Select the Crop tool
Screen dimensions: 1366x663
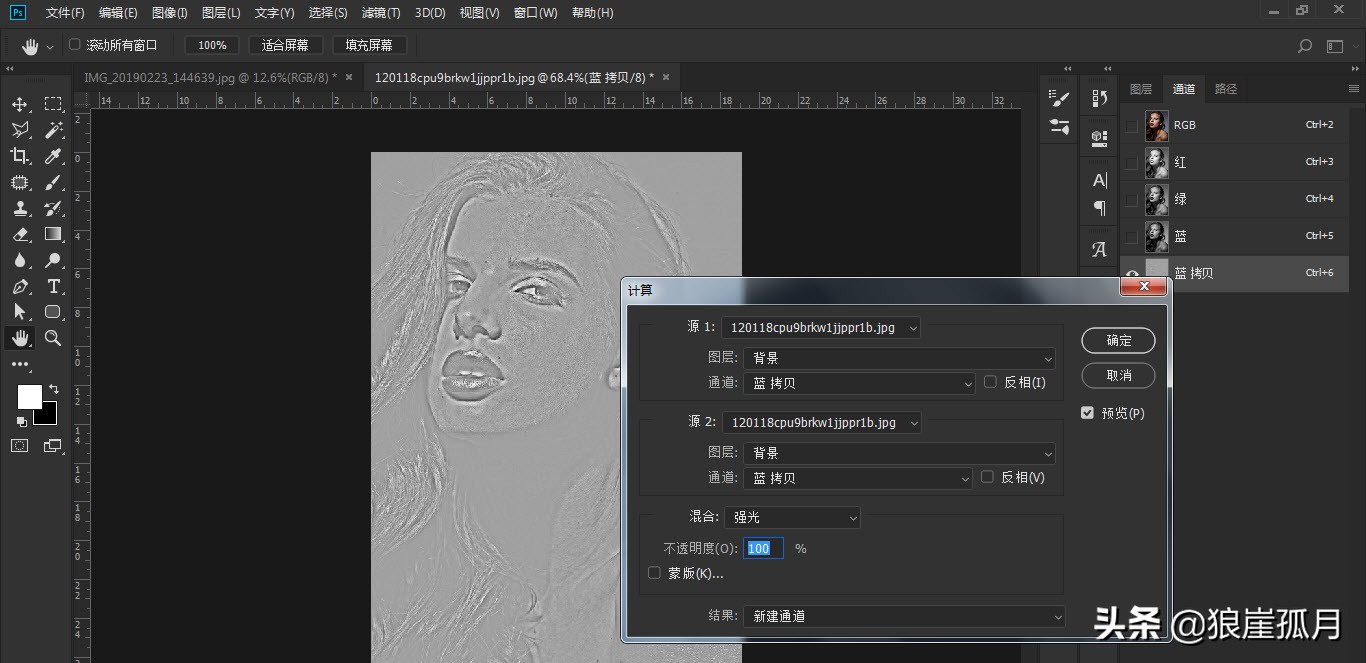(20, 156)
